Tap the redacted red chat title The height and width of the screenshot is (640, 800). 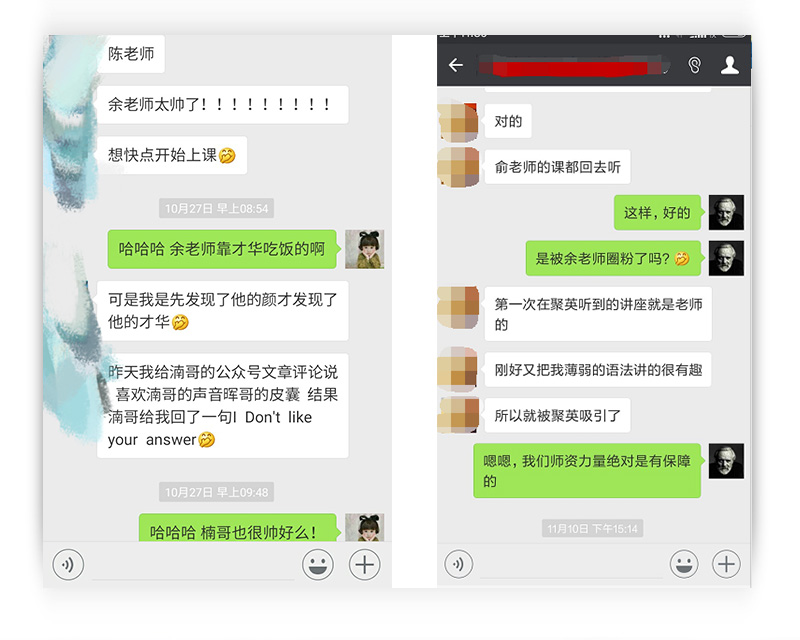click(x=573, y=67)
